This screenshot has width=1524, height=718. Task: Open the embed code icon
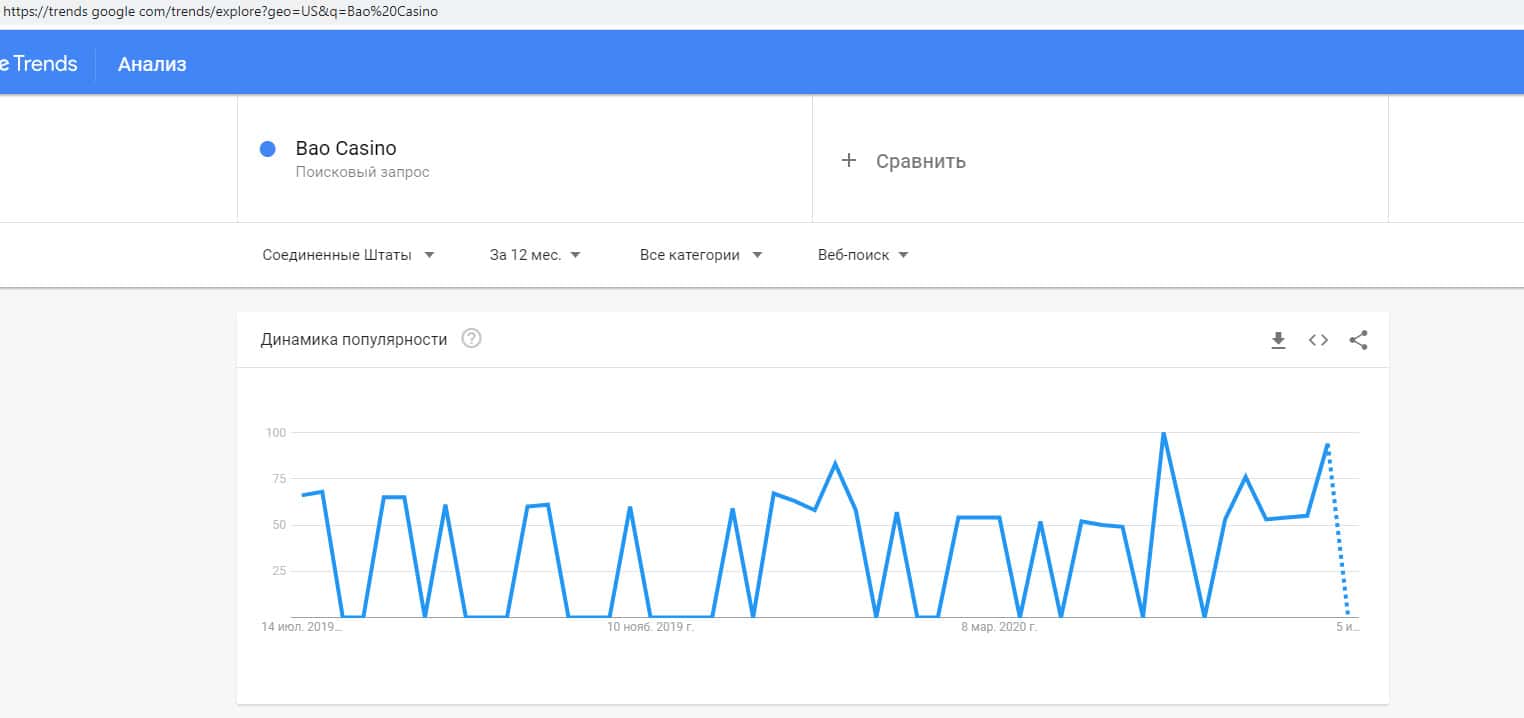pos(1318,340)
